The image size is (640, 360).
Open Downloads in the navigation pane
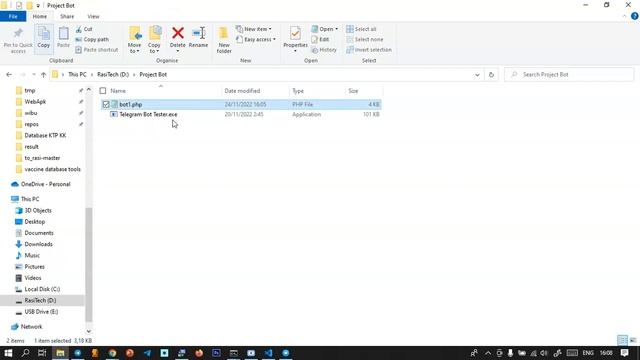click(38, 244)
